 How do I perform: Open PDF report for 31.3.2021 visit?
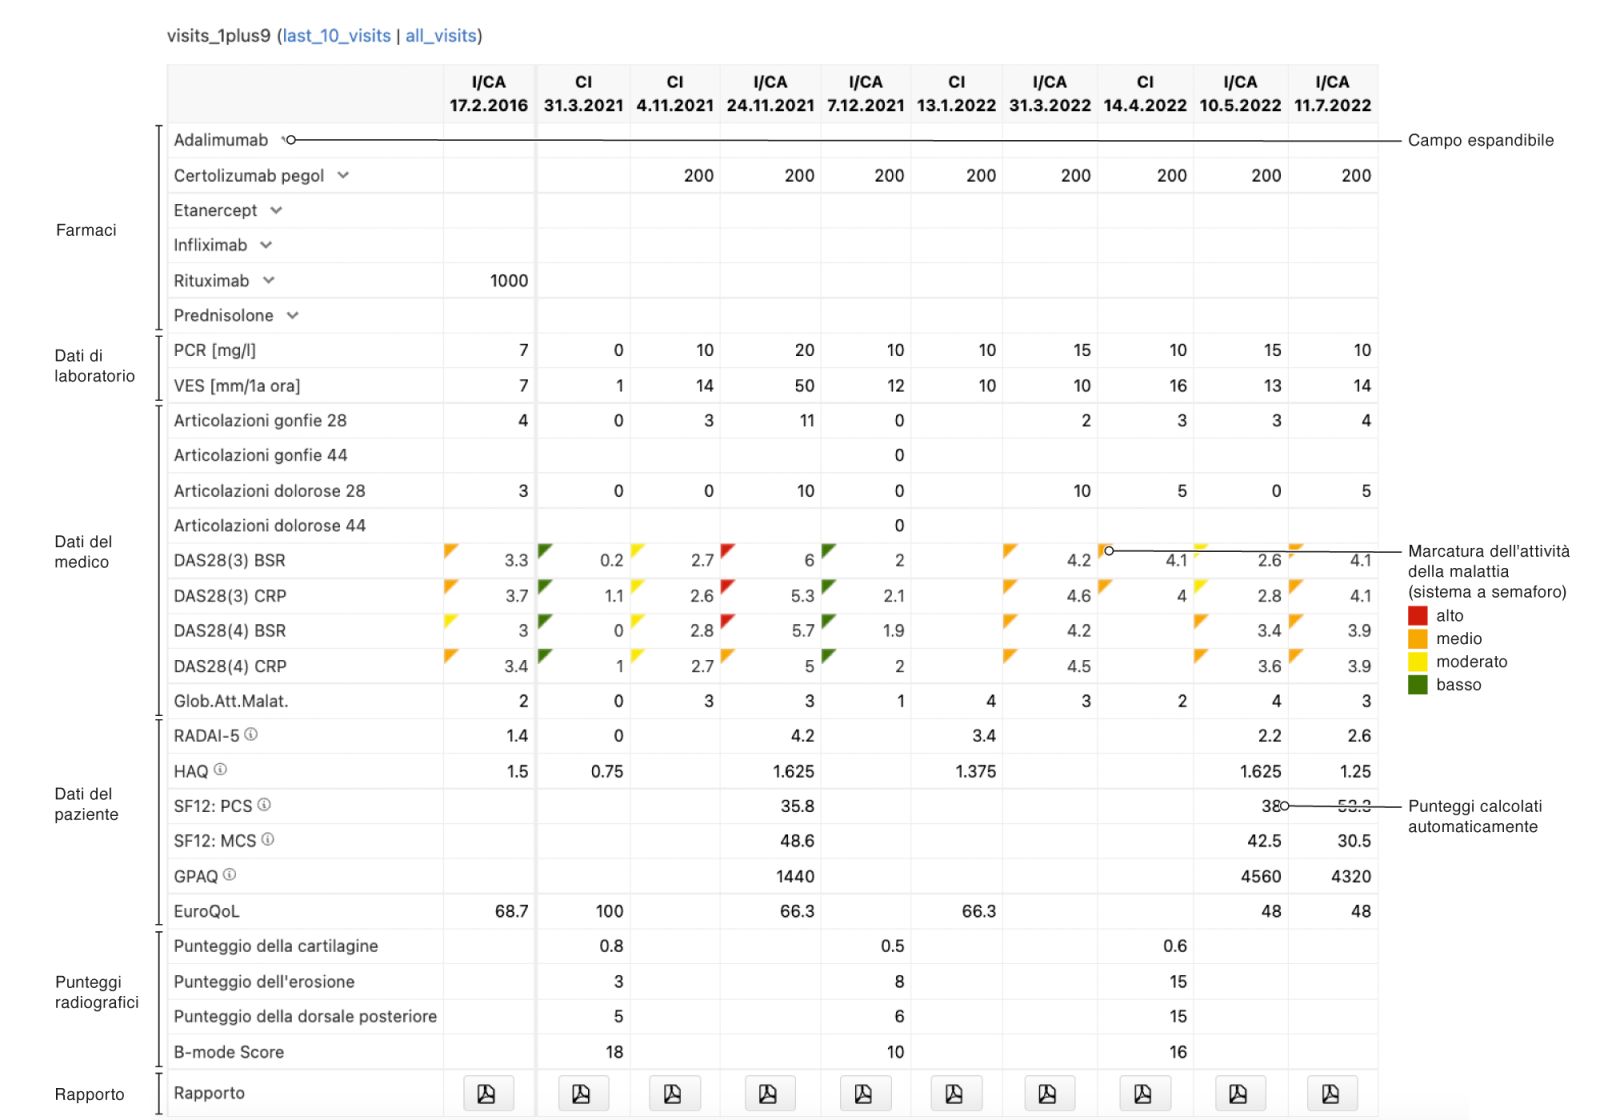(581, 1093)
